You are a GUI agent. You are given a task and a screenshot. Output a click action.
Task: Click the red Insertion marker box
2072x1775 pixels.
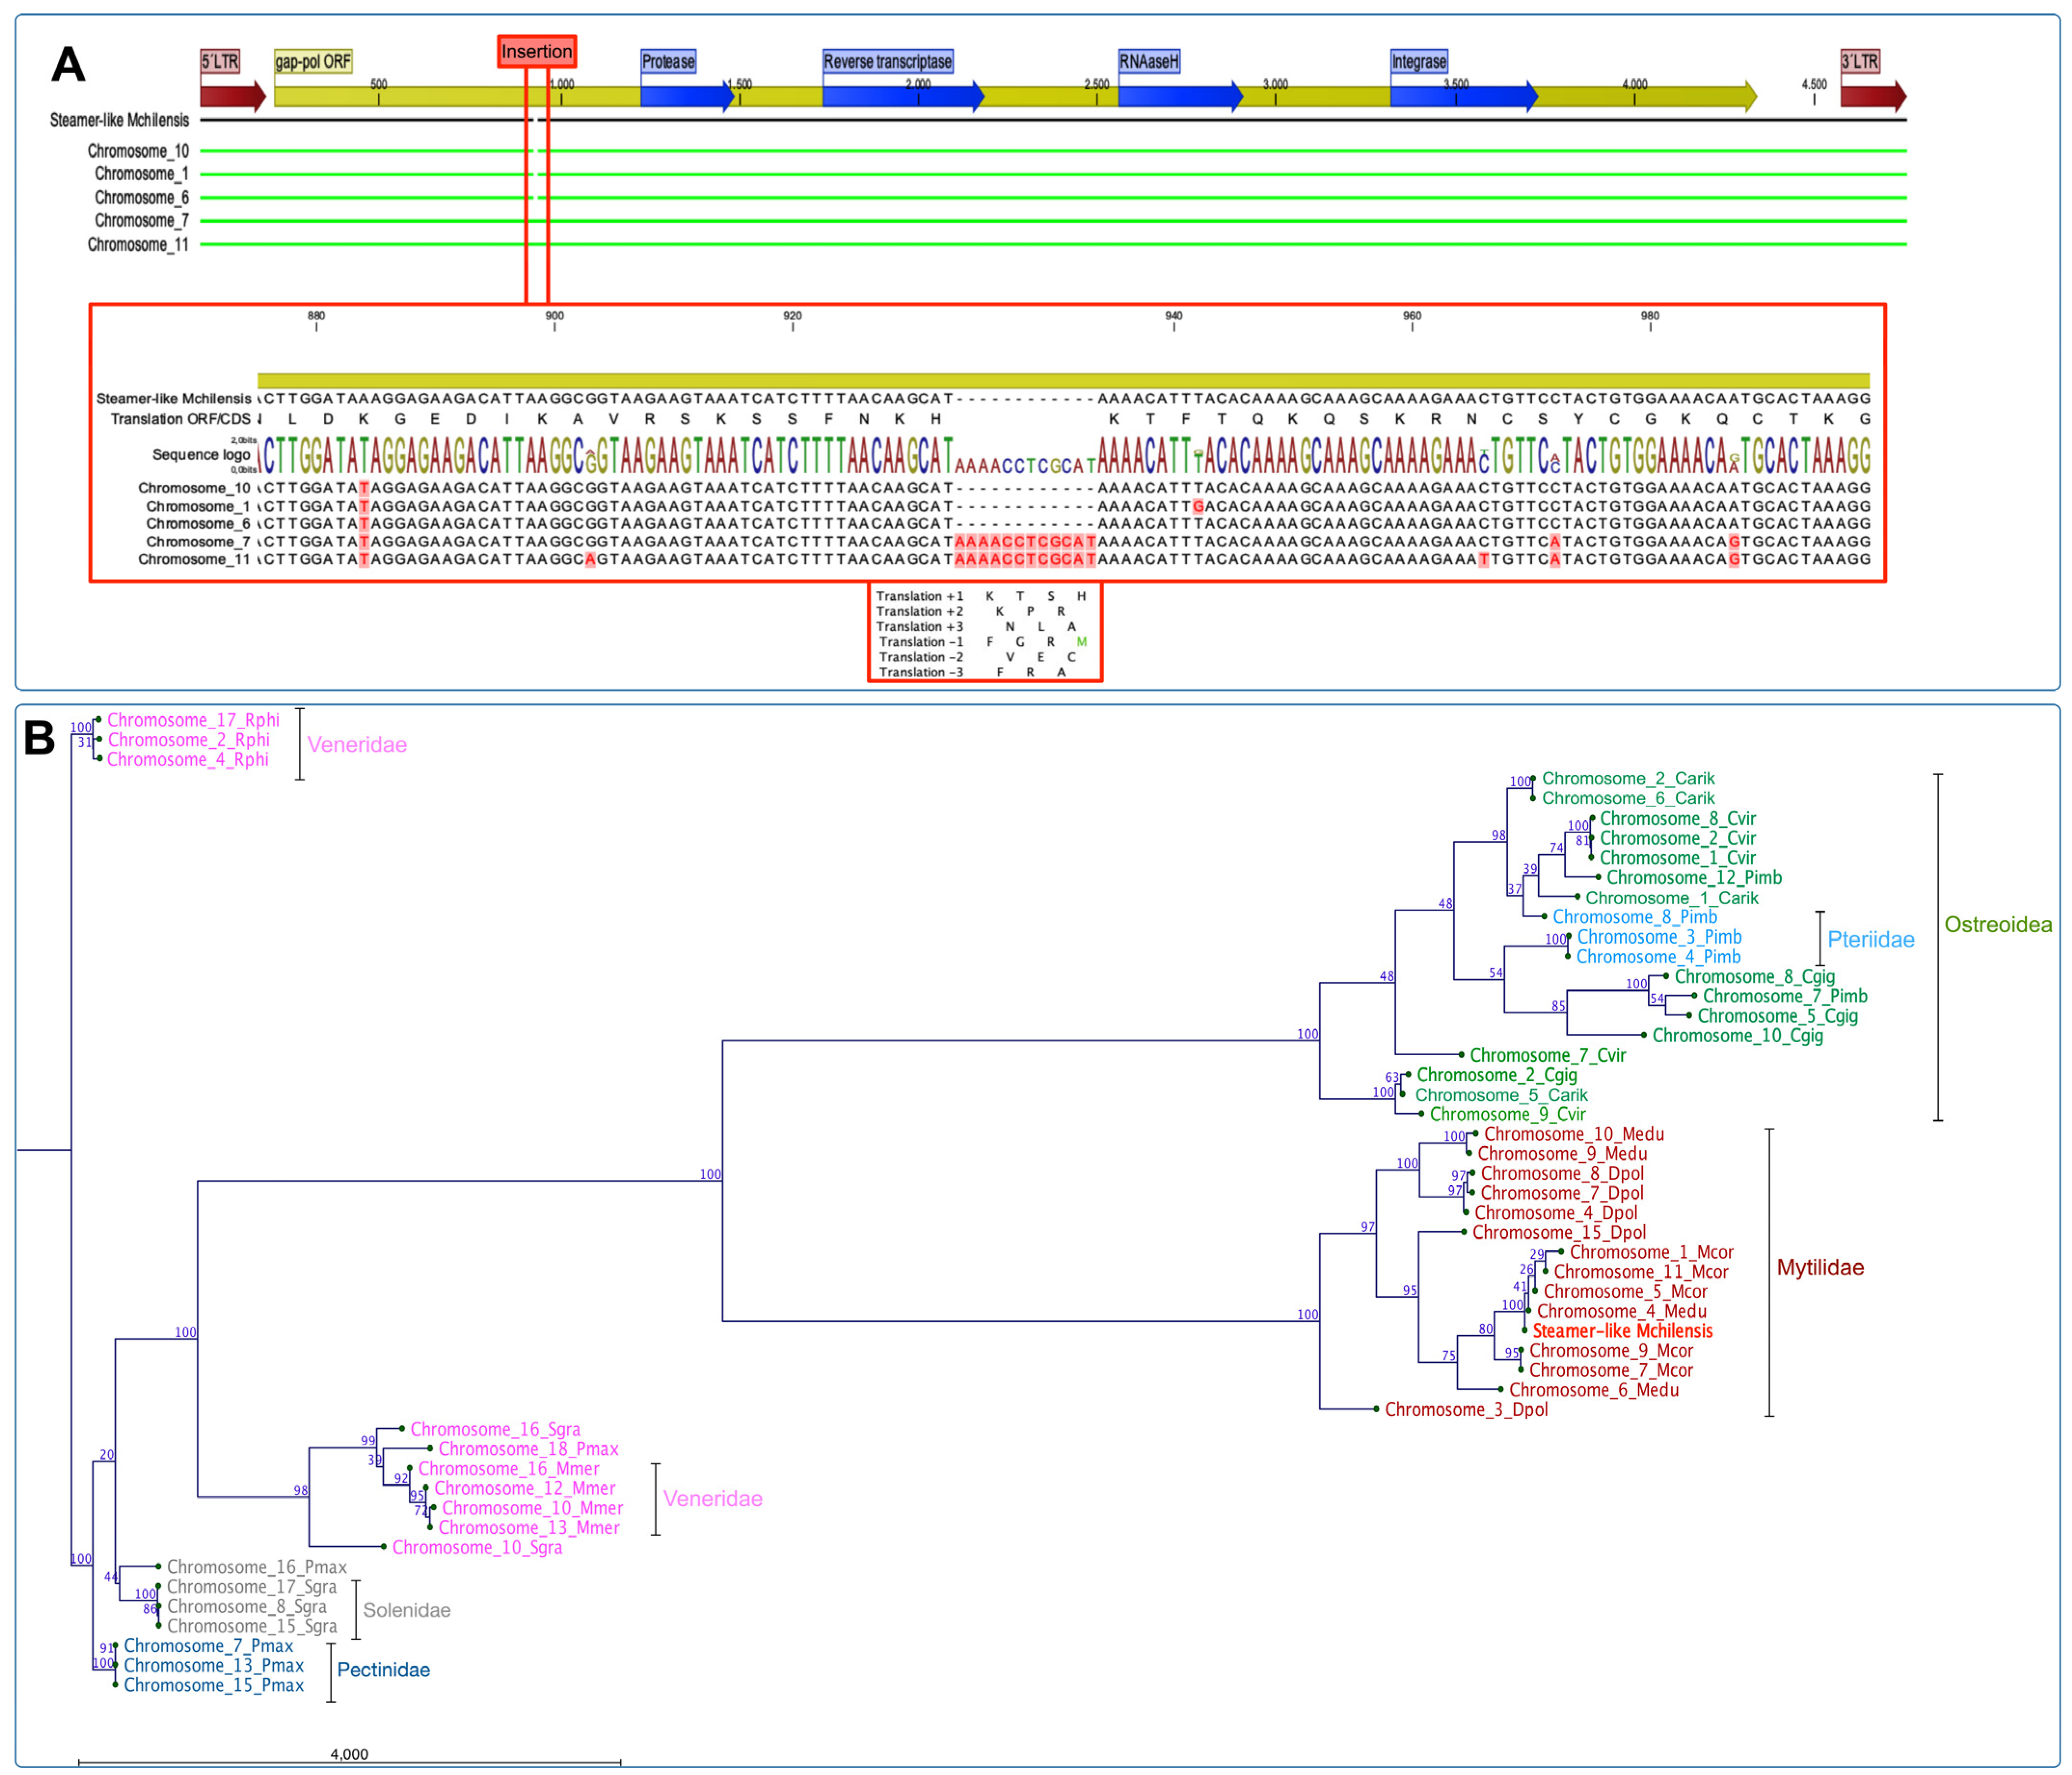point(536,52)
